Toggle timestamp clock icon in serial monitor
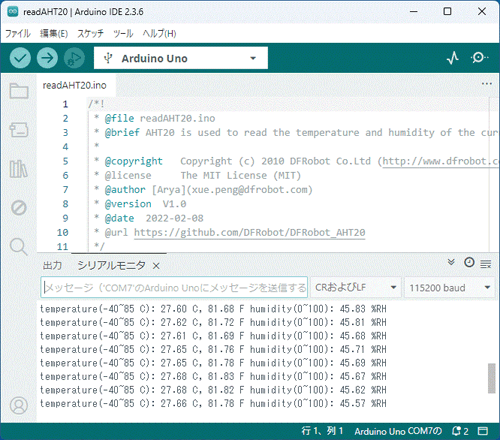This screenshot has height=440, width=500. (x=469, y=262)
